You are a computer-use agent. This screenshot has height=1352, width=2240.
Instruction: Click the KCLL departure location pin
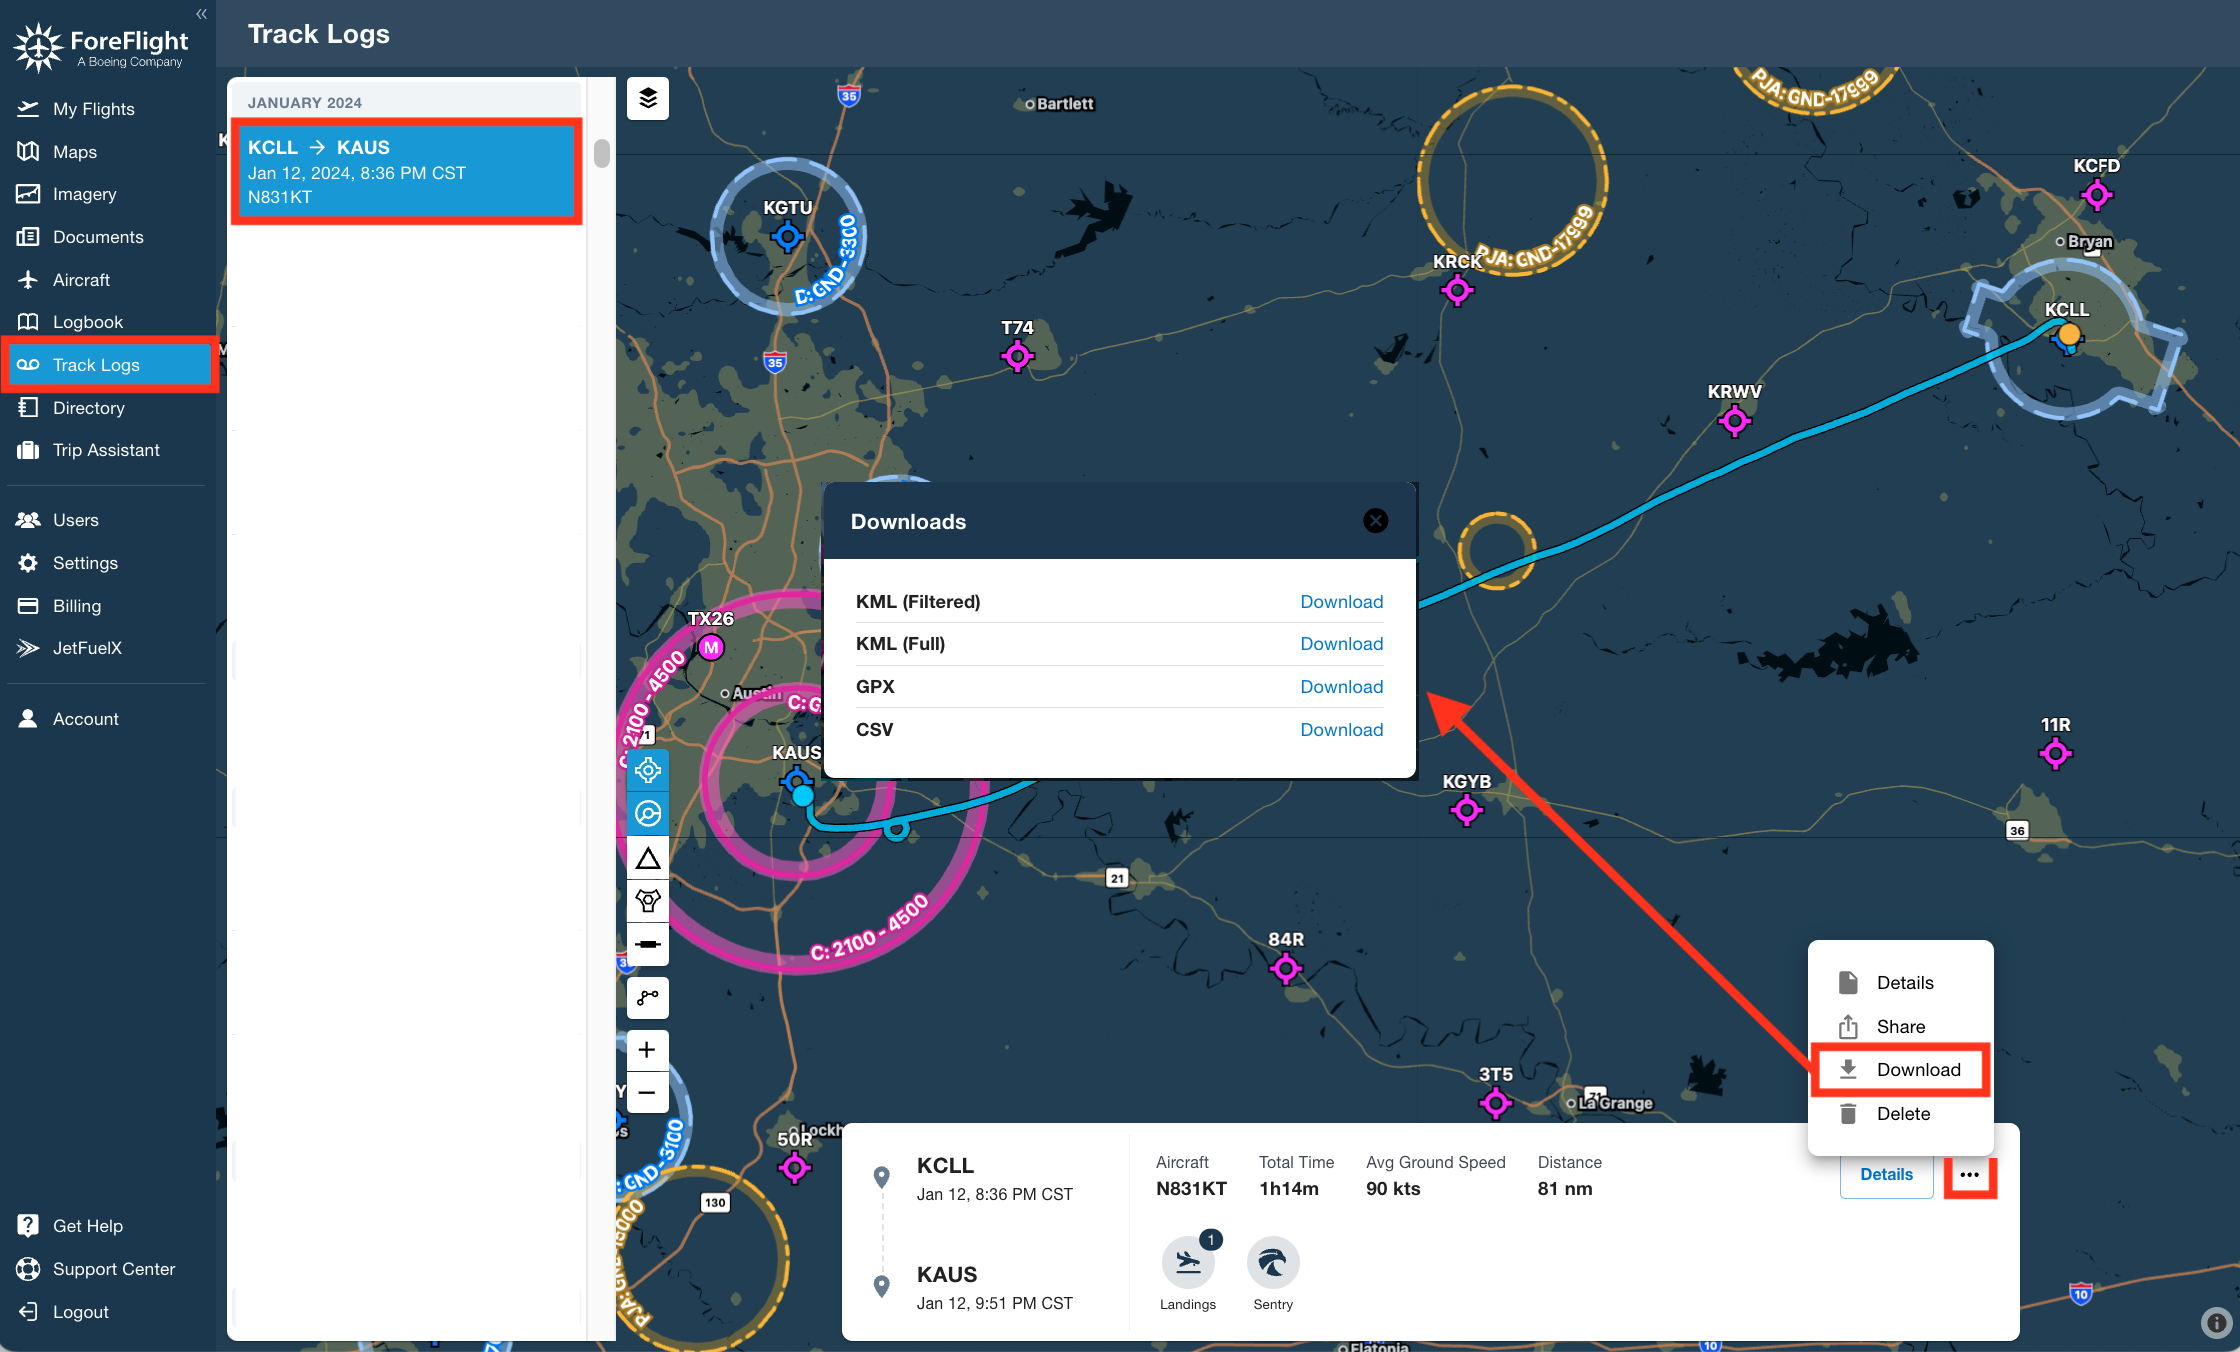click(881, 1177)
